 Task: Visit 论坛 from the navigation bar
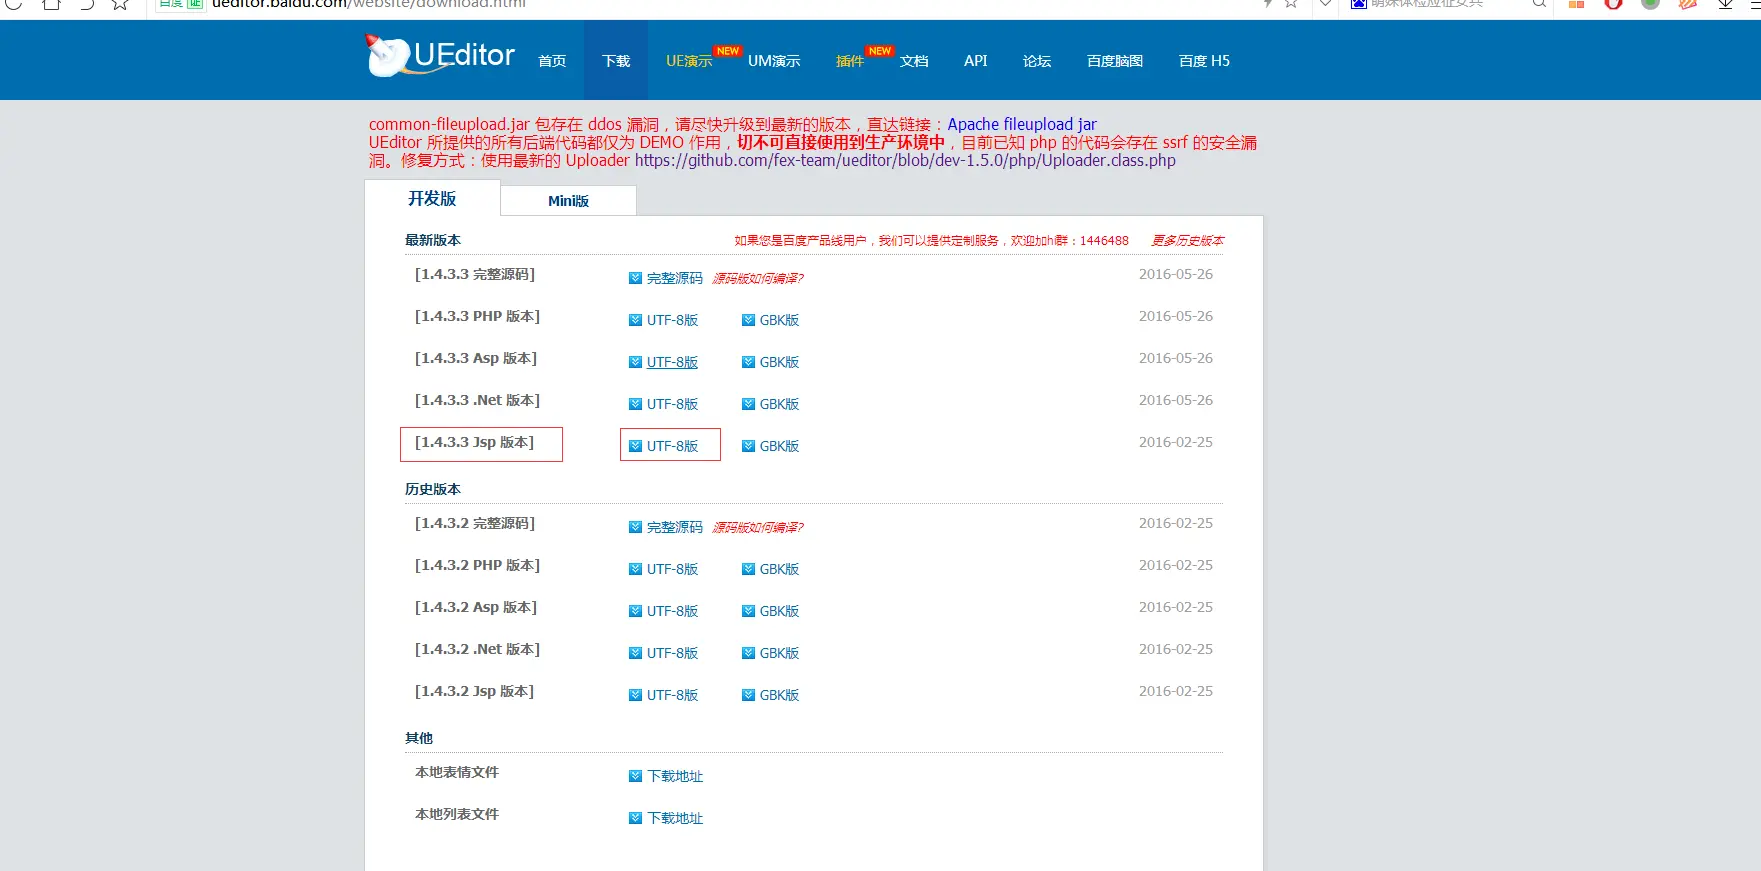point(1037,61)
